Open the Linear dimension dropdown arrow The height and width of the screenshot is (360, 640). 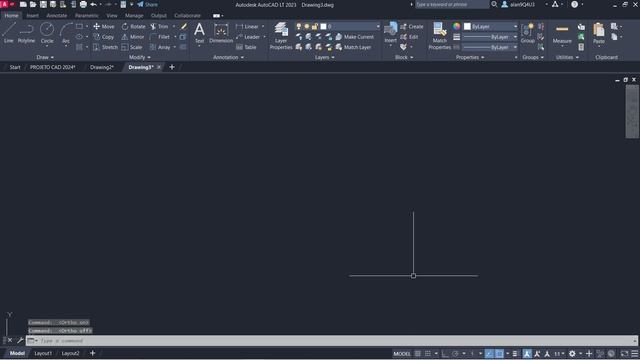click(x=263, y=27)
